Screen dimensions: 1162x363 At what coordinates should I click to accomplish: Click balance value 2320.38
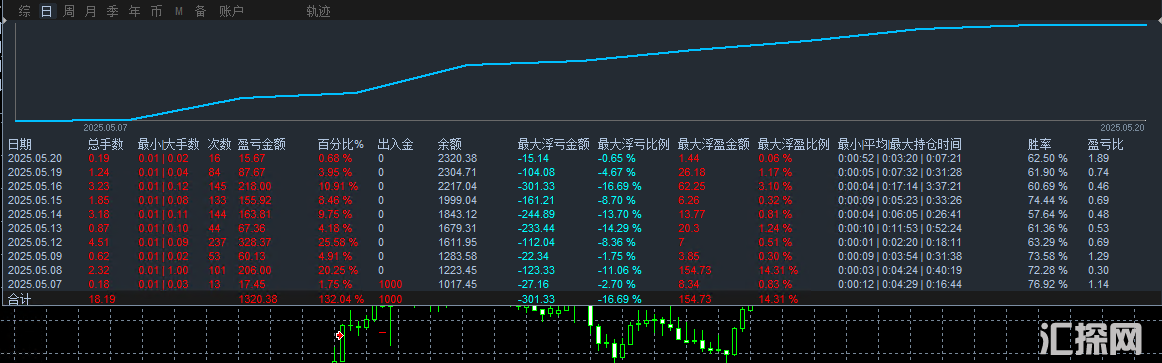(x=457, y=159)
